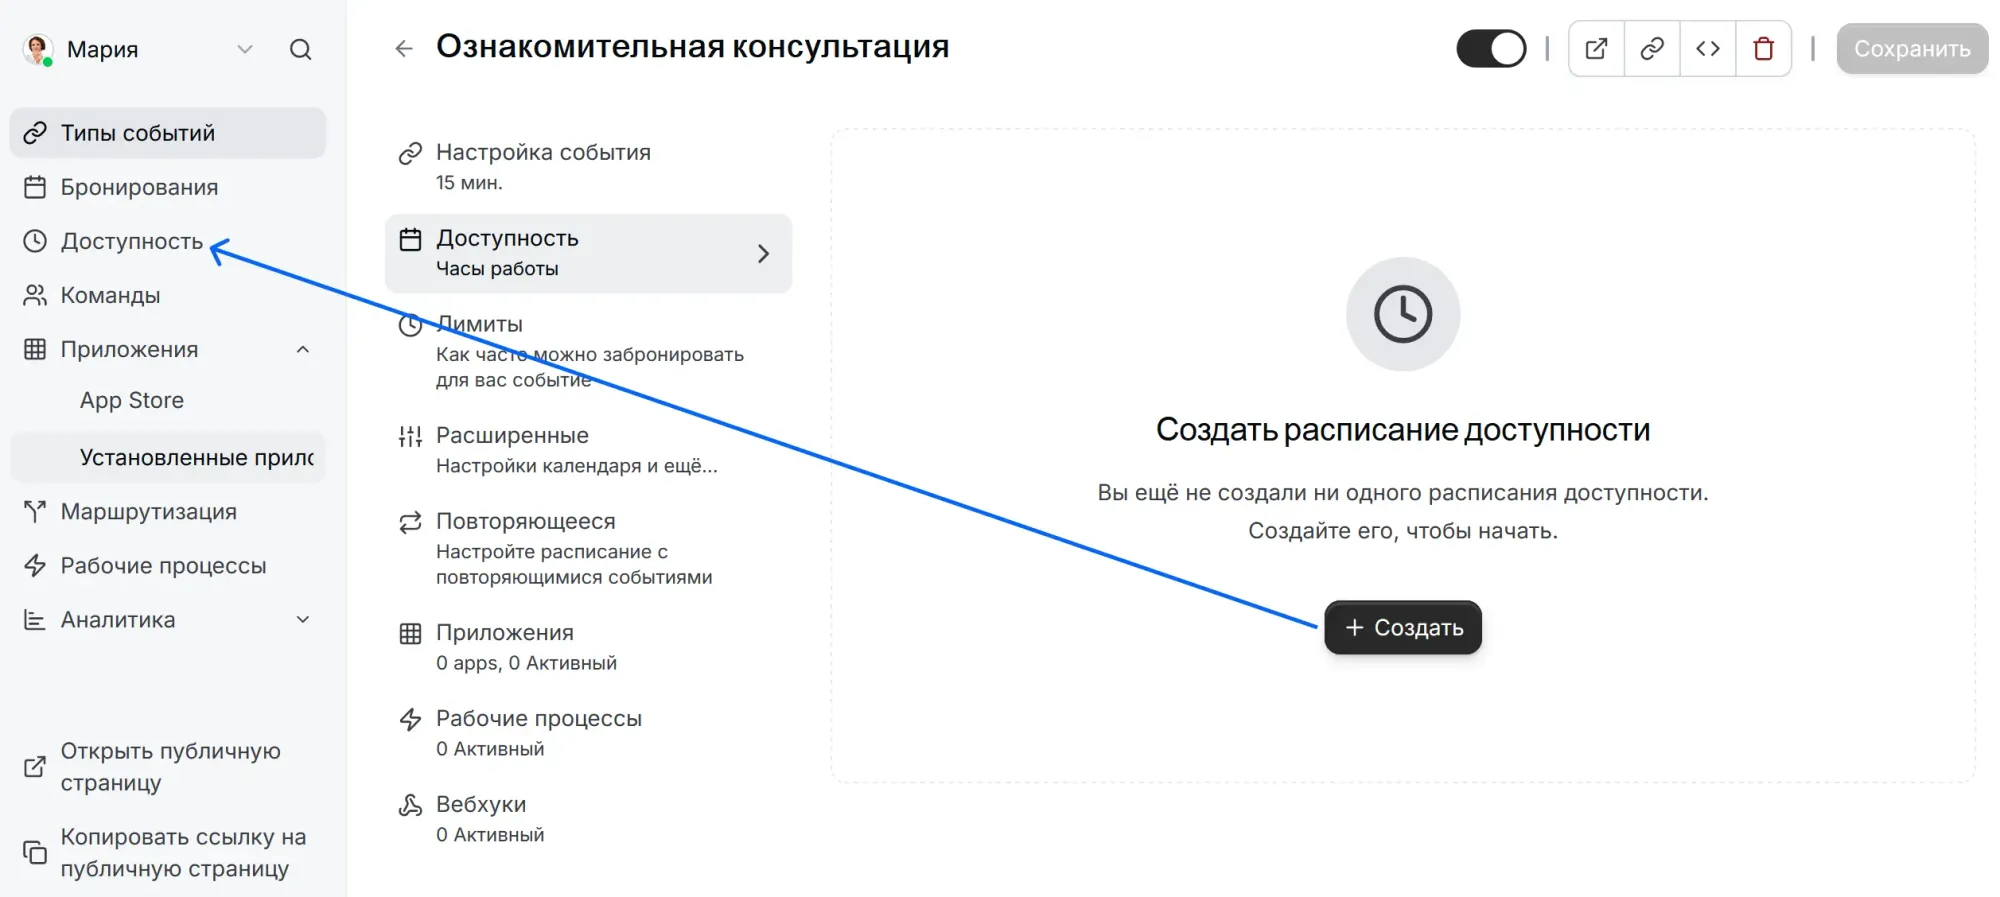The image size is (2000, 897).
Task: Click the Сохранить button
Action: tap(1911, 48)
